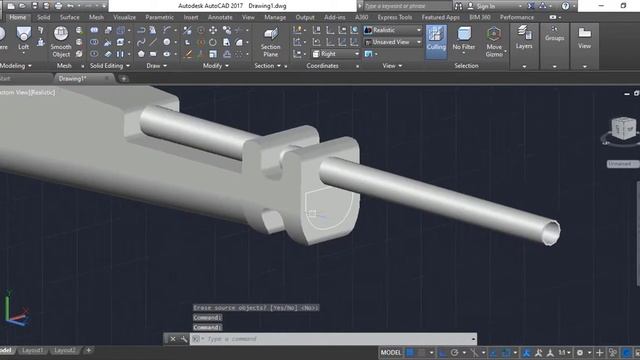This screenshot has width=640, height=360.
Task: Select the Move Gizmo tool
Action: [x=494, y=42]
